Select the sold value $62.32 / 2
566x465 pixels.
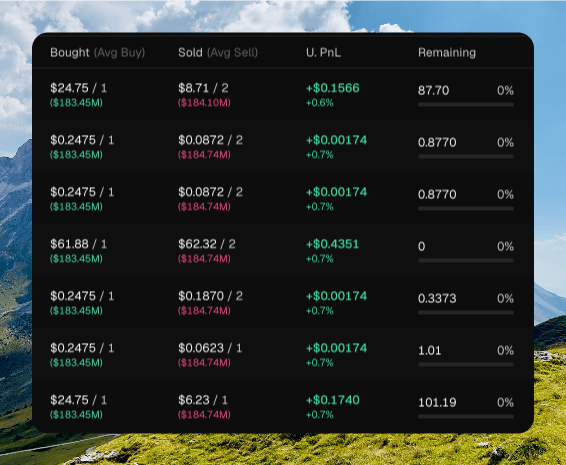click(x=207, y=244)
